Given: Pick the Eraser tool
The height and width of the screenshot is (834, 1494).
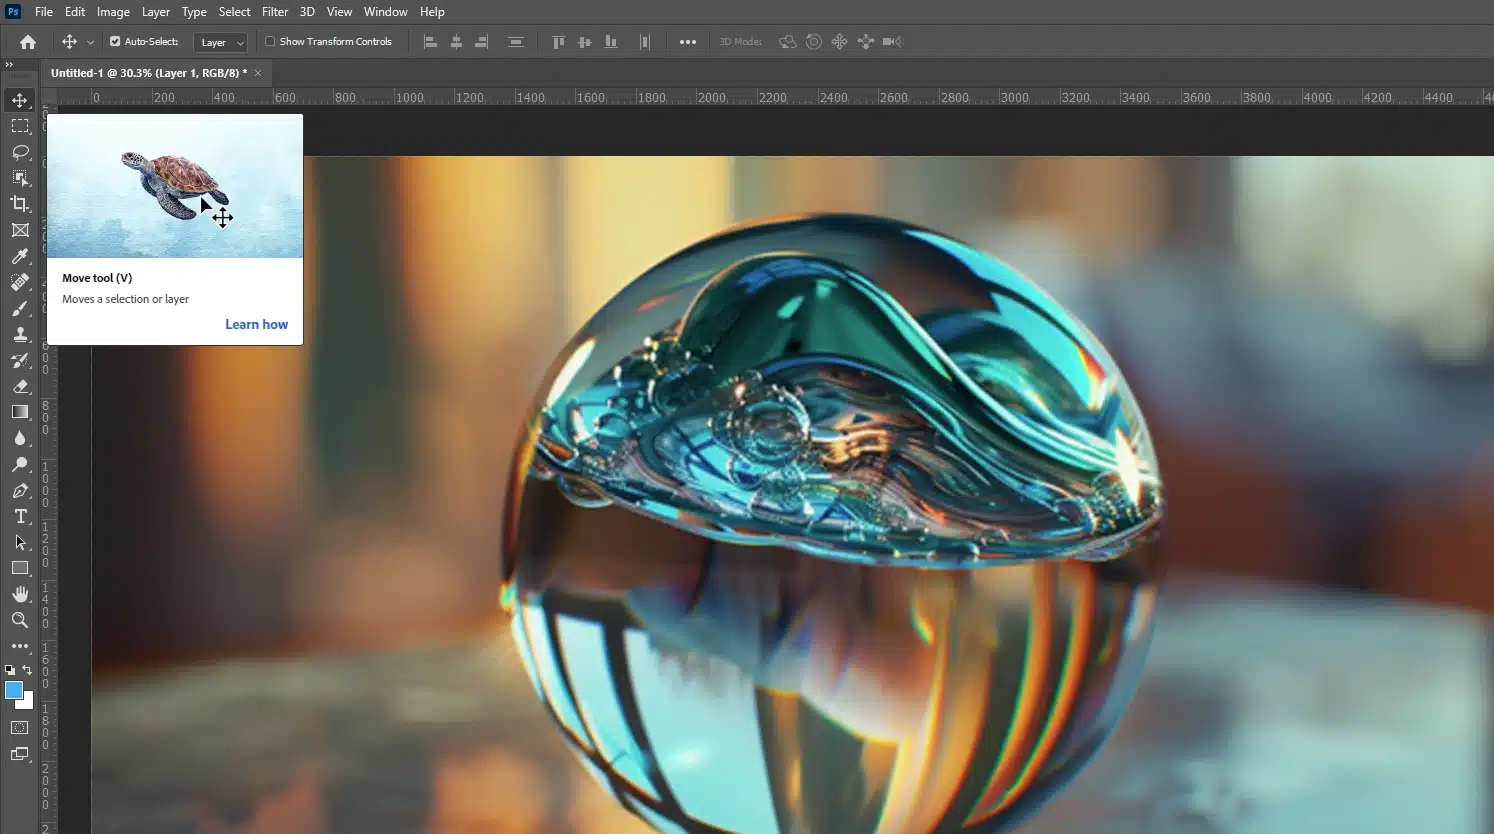Looking at the screenshot, I should click(x=20, y=386).
